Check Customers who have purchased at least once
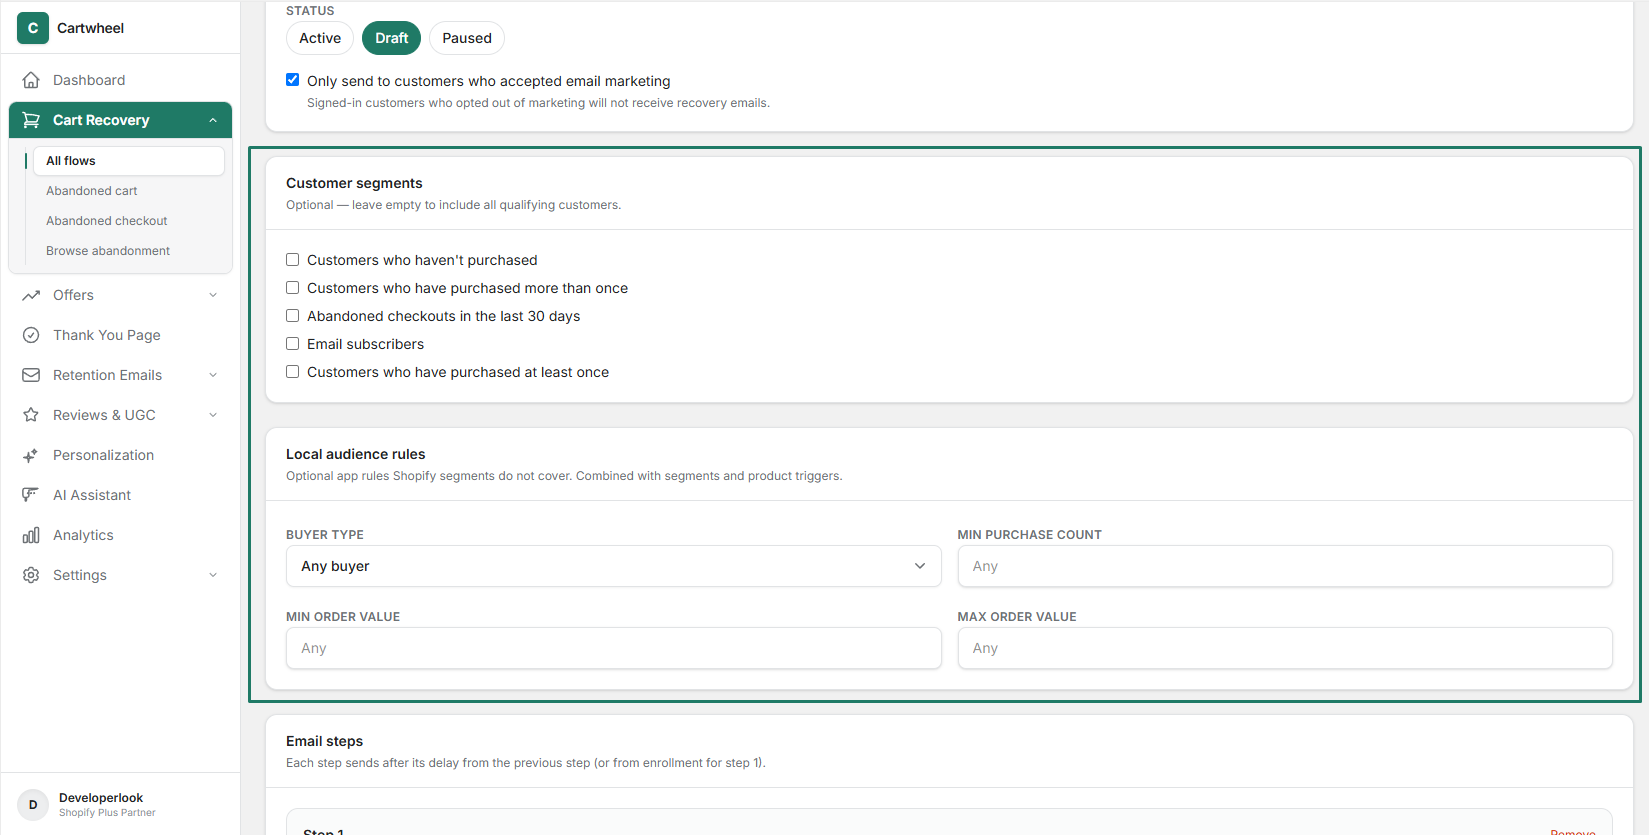 click(293, 372)
